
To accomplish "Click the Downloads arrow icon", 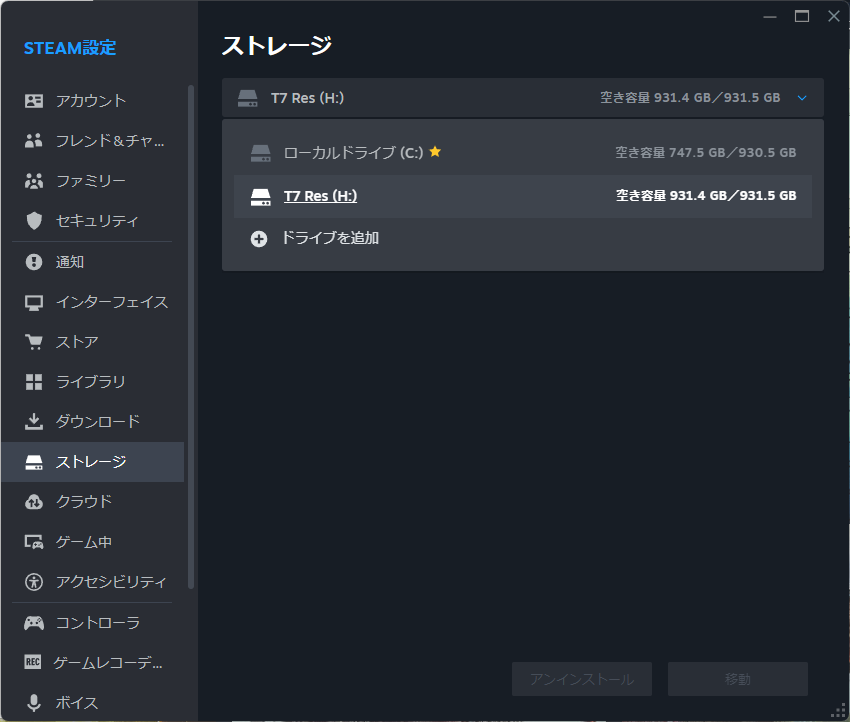I will pos(34,421).
